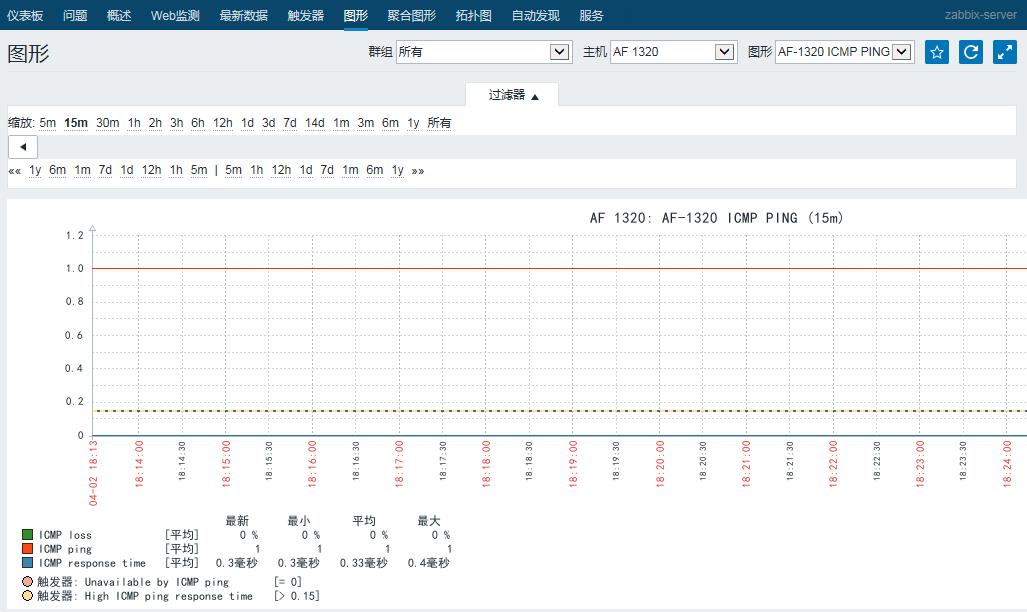
Task: Open 自动发现 menu
Action: [x=536, y=16]
